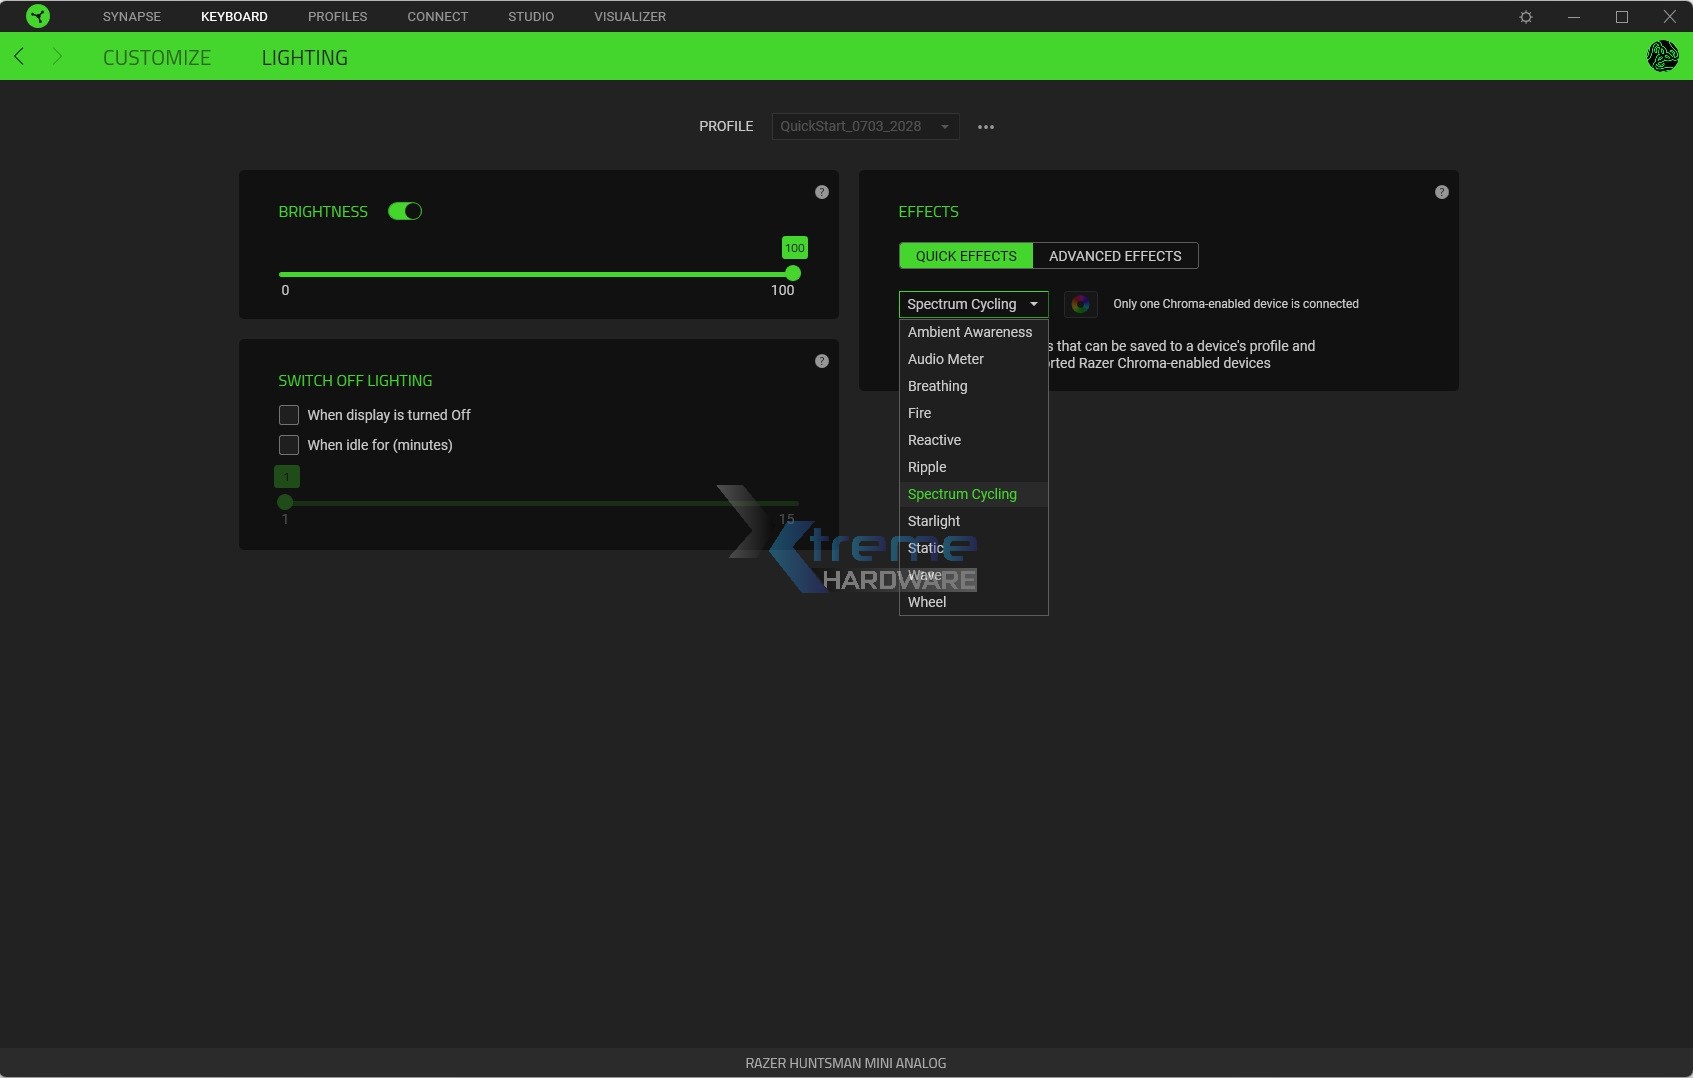Click the Razer logo icon top-left
1693x1078 pixels.
click(37, 16)
